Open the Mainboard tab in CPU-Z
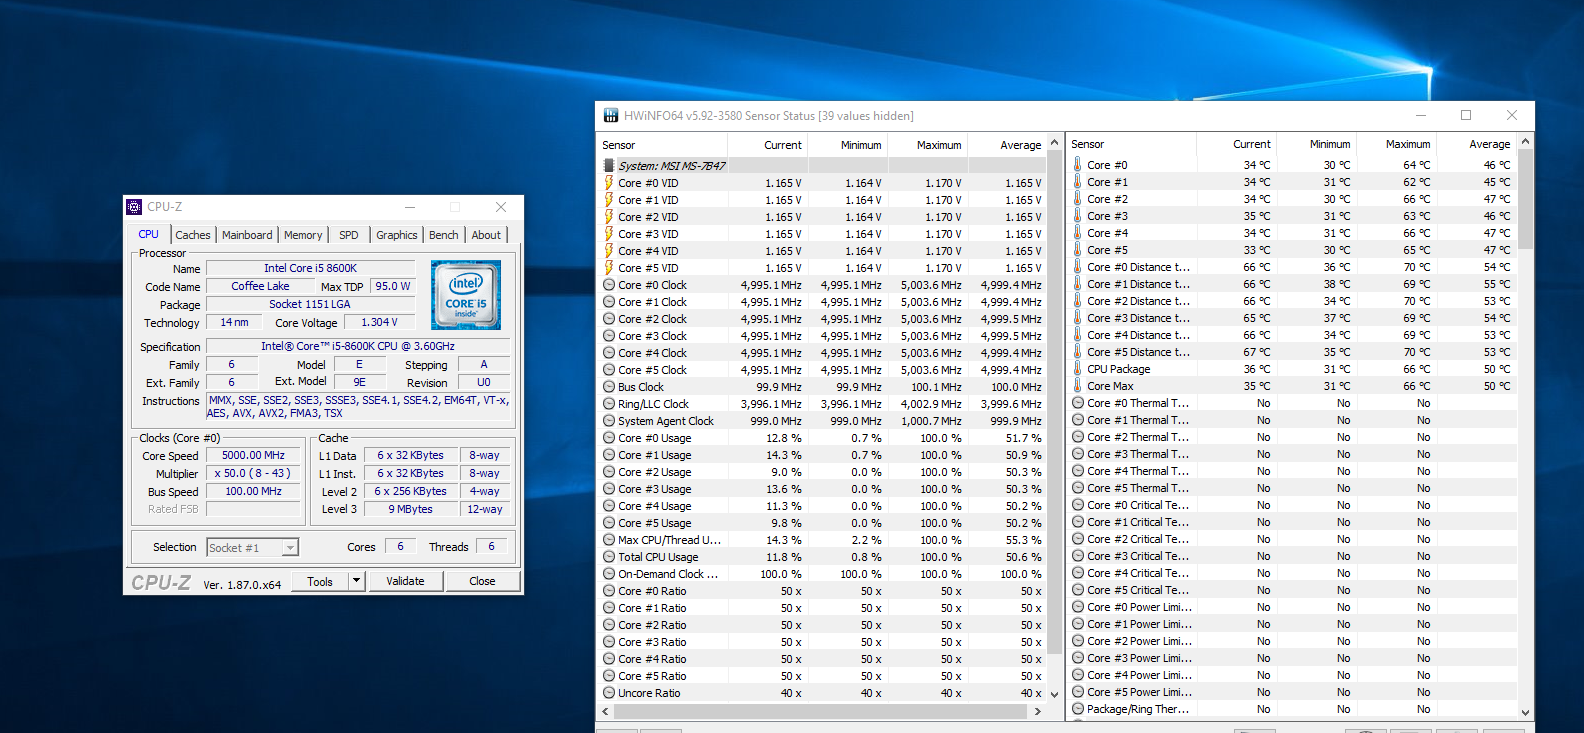 coord(247,235)
